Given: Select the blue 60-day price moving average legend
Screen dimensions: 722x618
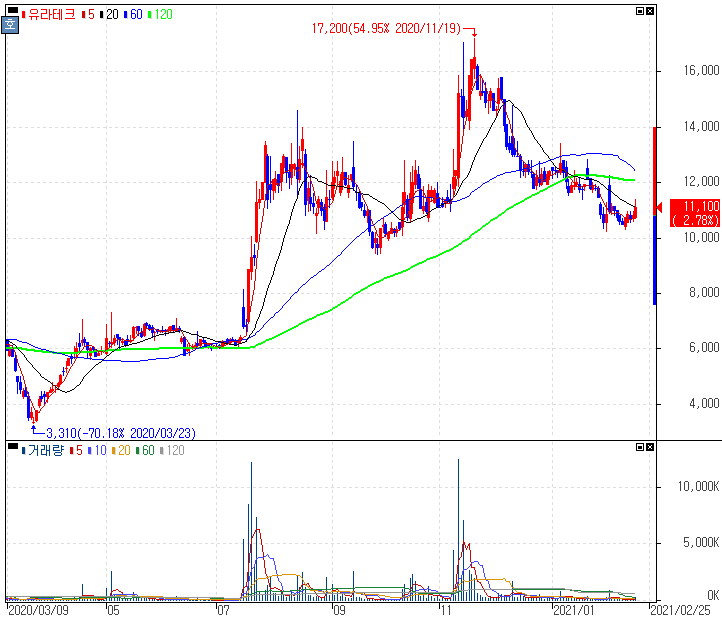Looking at the screenshot, I should 133,15.
